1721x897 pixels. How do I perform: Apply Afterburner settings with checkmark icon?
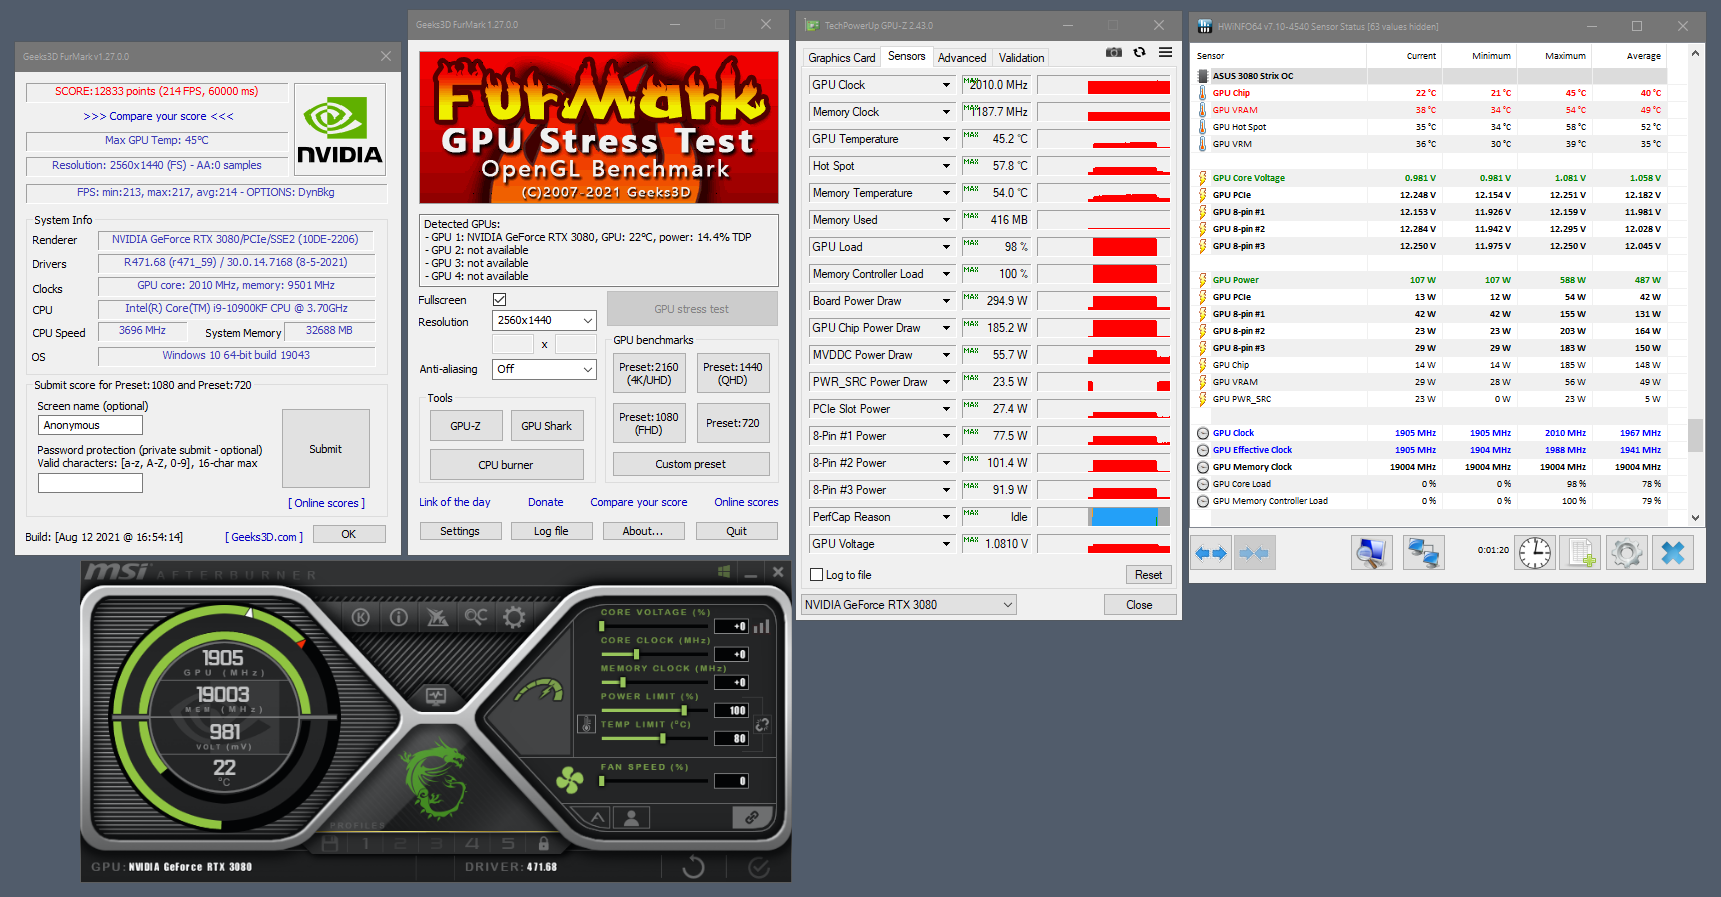(x=759, y=867)
